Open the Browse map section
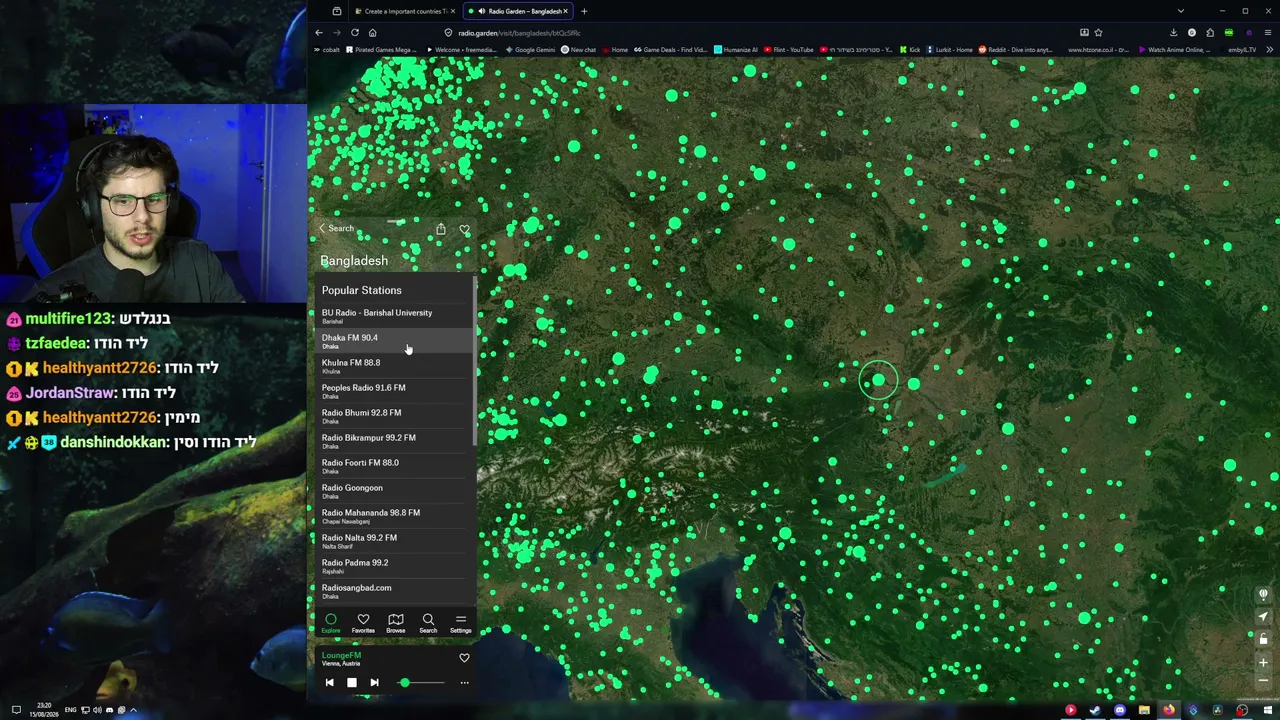The width and height of the screenshot is (1280, 720). pyautogui.click(x=396, y=623)
